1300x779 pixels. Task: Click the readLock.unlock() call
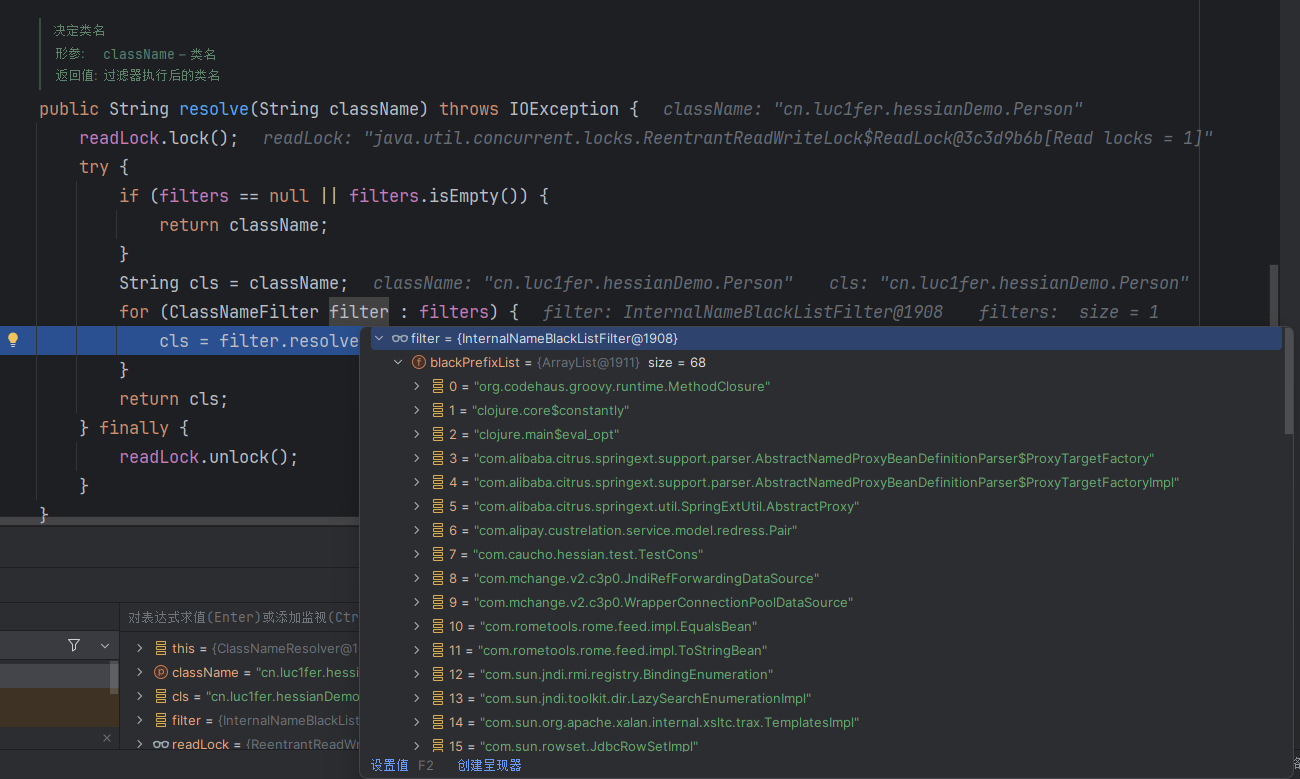point(209,456)
